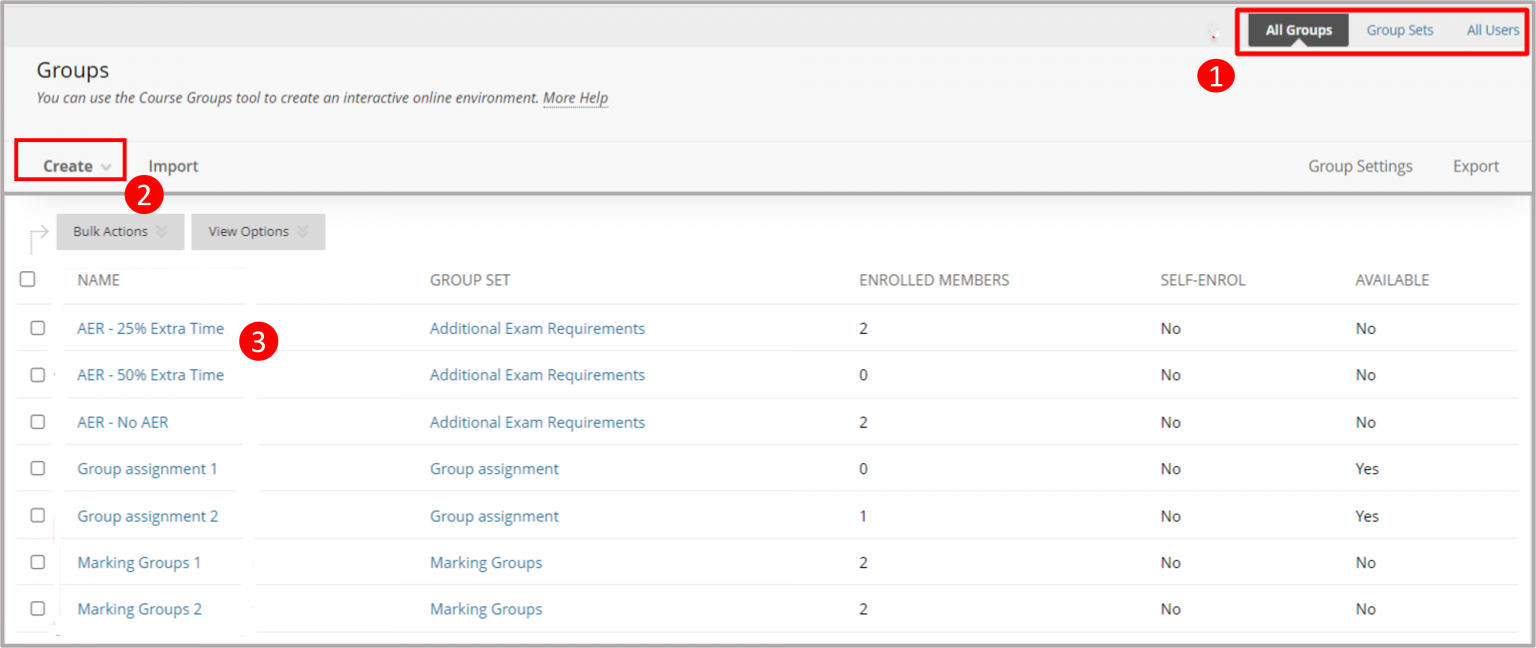The height and width of the screenshot is (648, 1536).
Task: Open Group Settings
Action: pos(1360,165)
